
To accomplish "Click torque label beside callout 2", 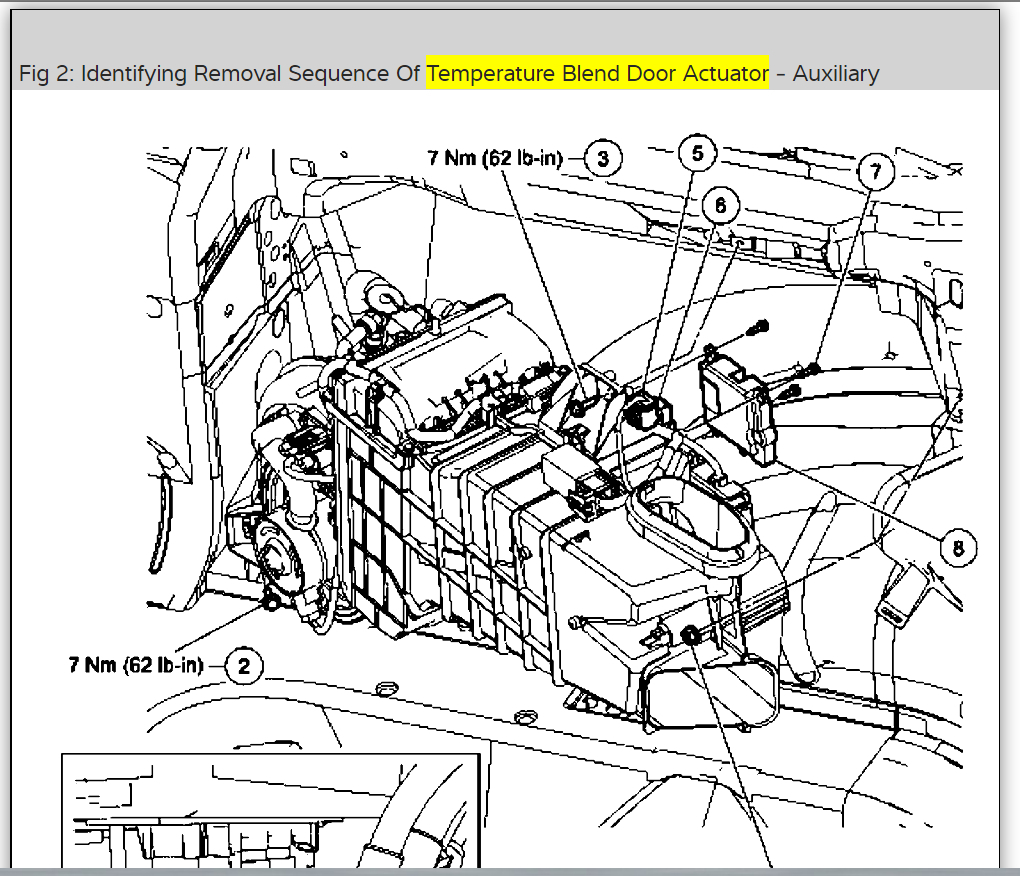I will pyautogui.click(x=136, y=665).
